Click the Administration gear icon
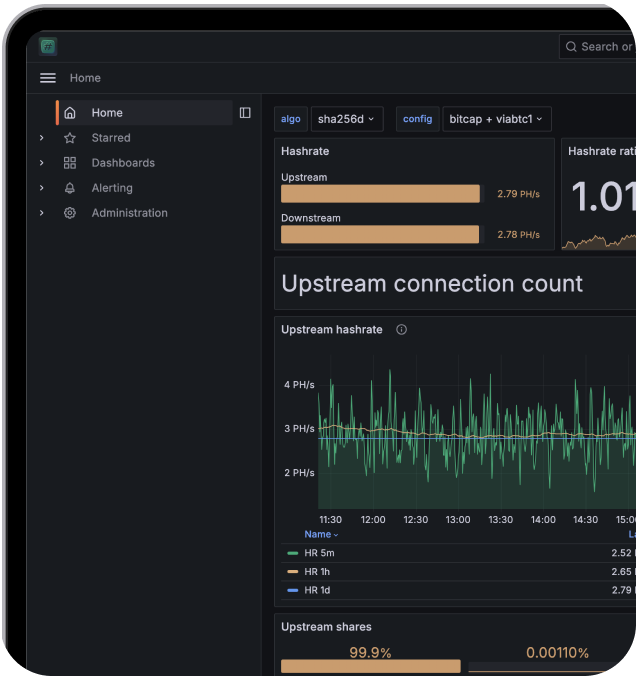The image size is (636, 676). [70, 213]
